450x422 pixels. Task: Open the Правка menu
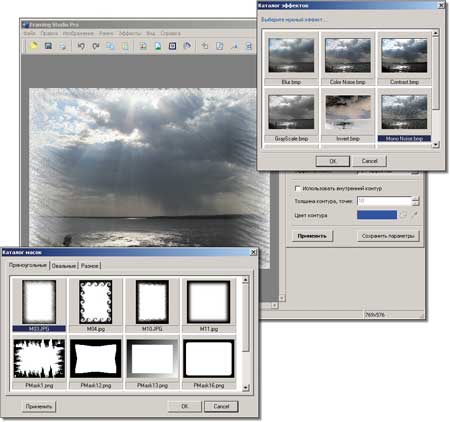pyautogui.click(x=49, y=33)
